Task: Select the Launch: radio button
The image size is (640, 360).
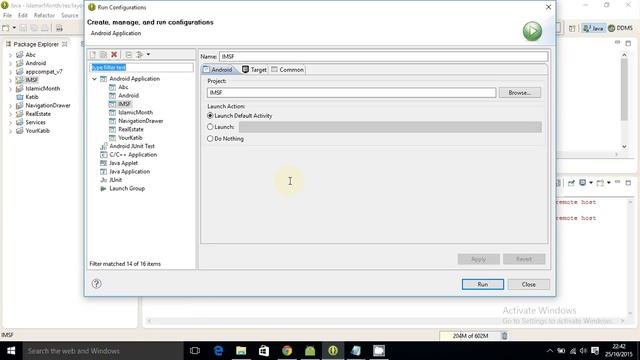Action: click(x=210, y=127)
